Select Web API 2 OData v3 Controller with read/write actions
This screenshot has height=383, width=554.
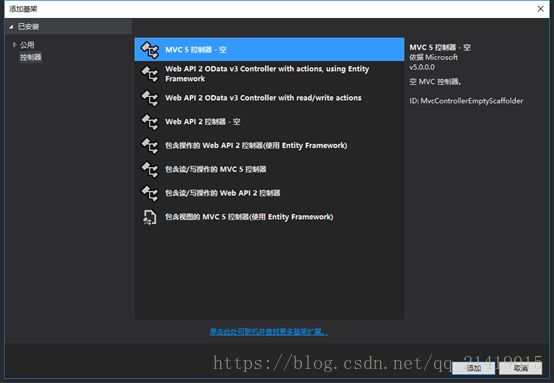pos(269,98)
